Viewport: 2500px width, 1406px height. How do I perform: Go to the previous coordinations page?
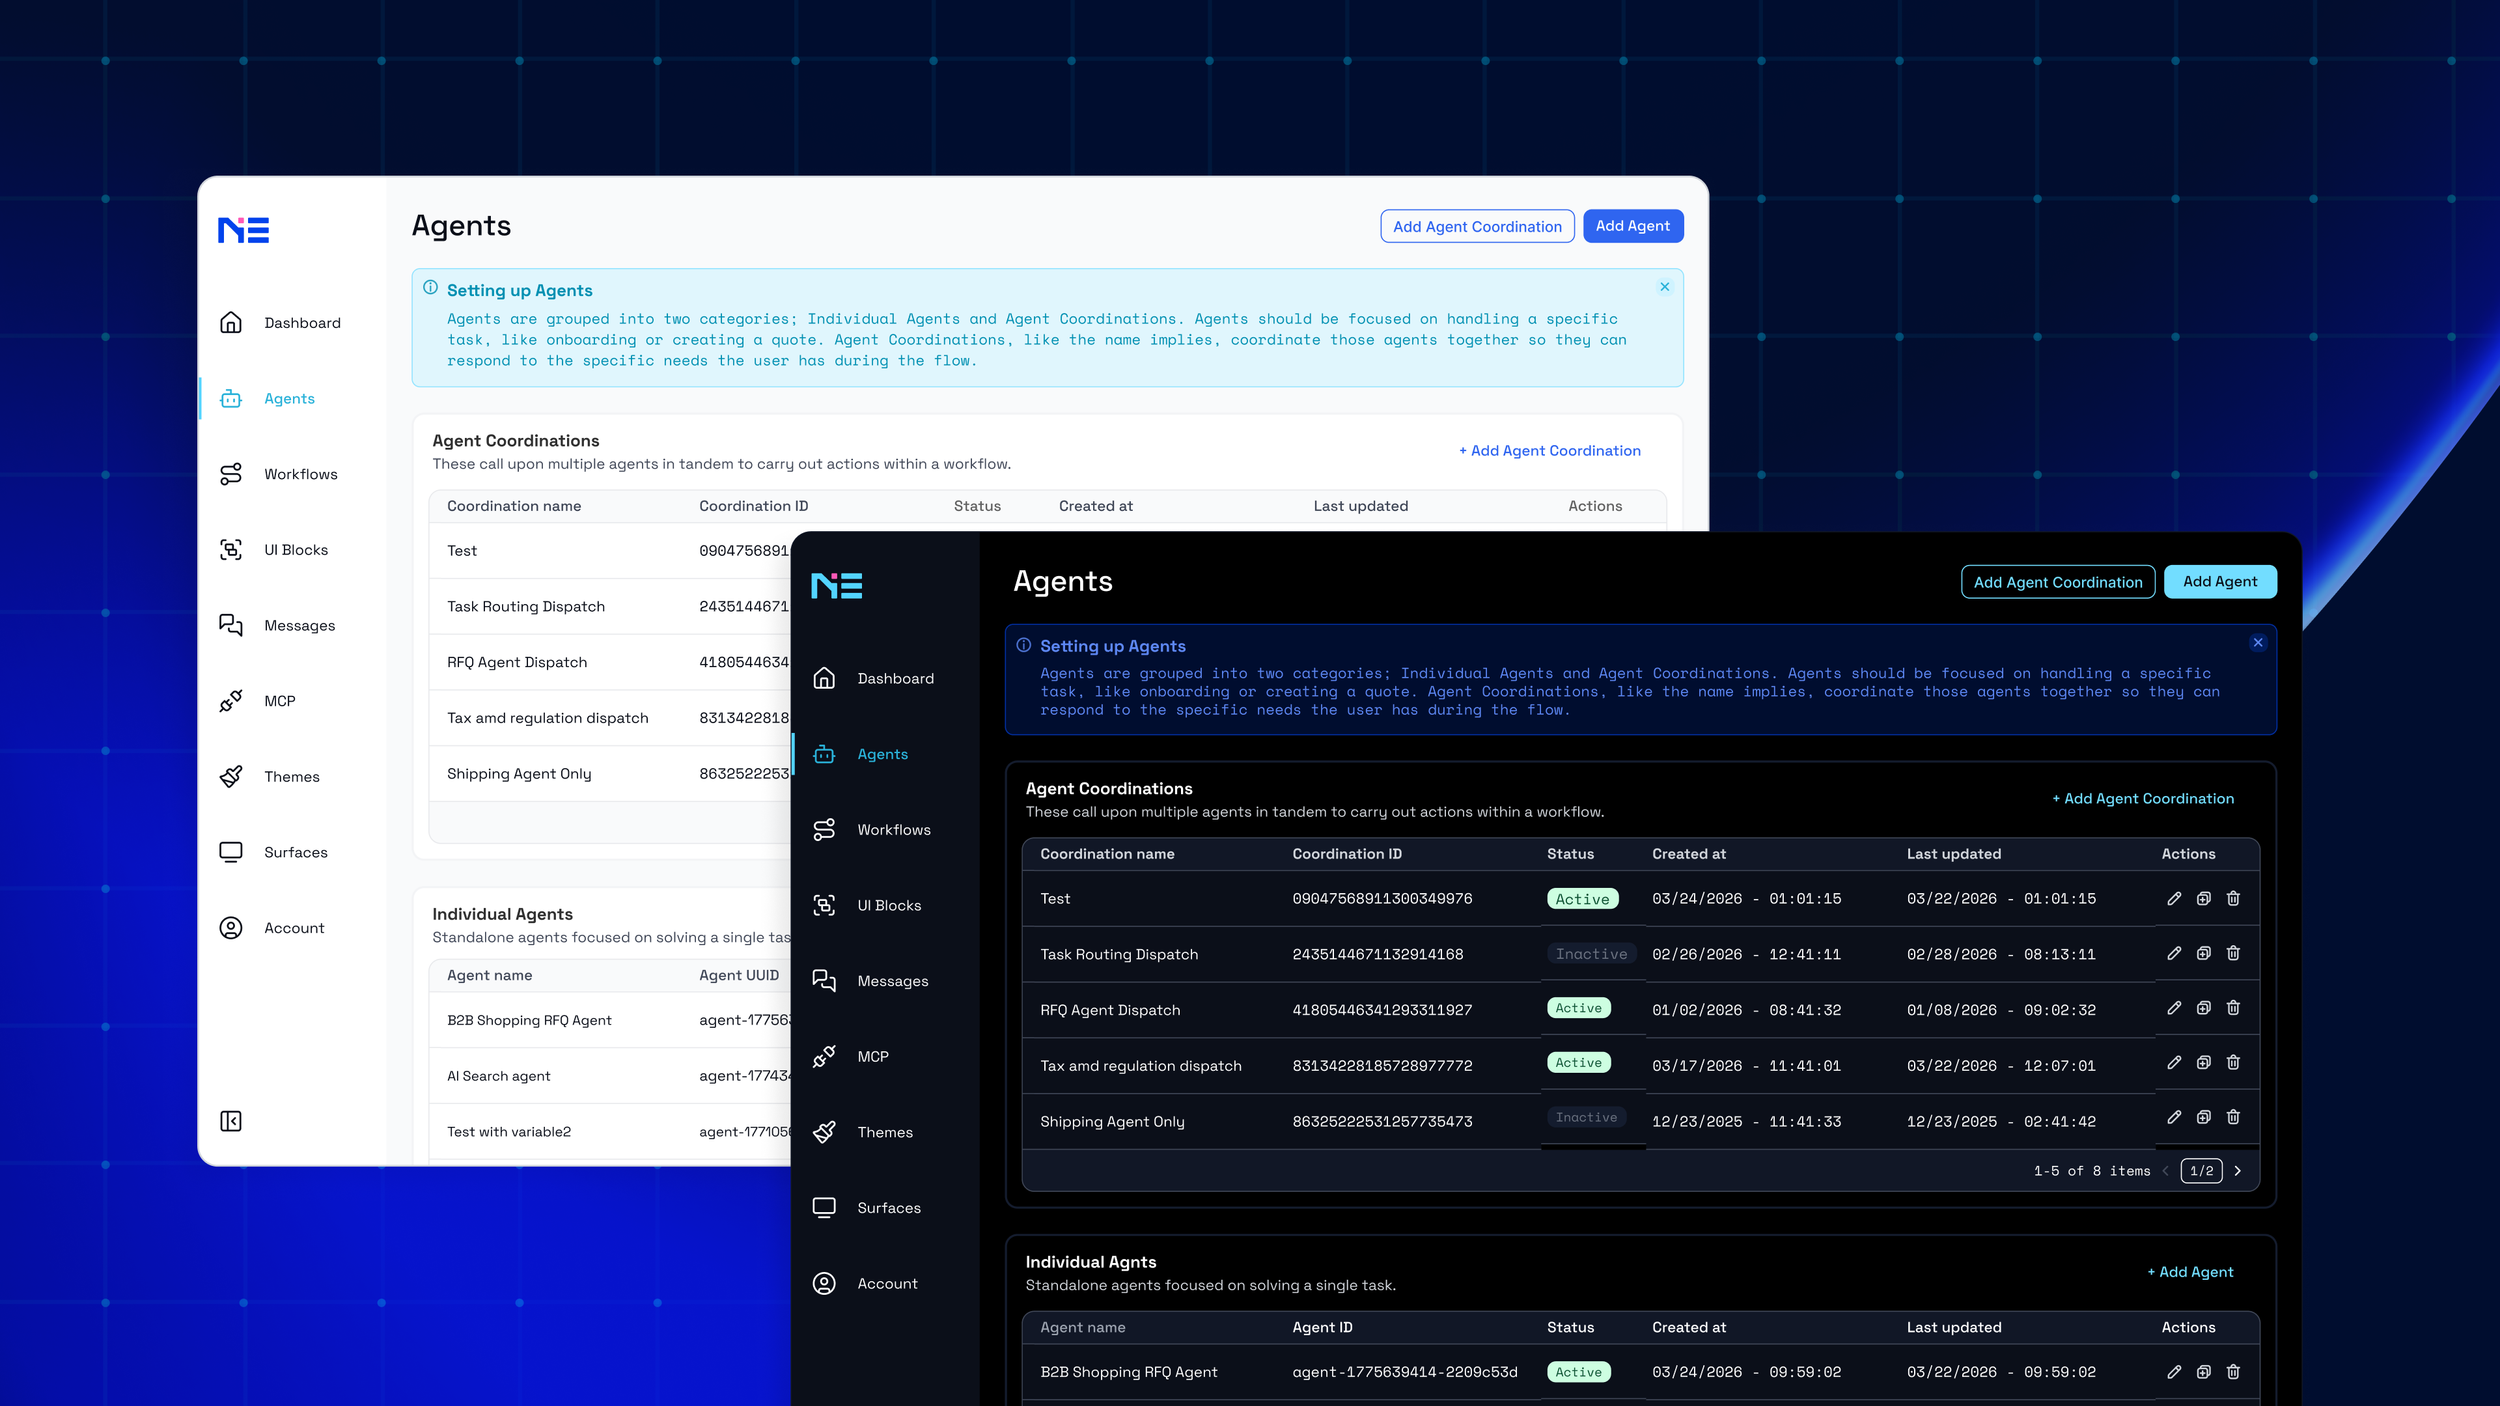[x=2166, y=1171]
